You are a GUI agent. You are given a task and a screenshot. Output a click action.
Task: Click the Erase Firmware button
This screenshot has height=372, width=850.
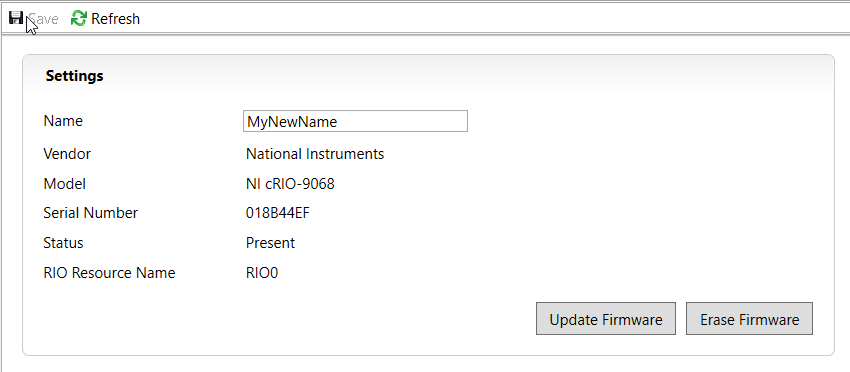749,319
